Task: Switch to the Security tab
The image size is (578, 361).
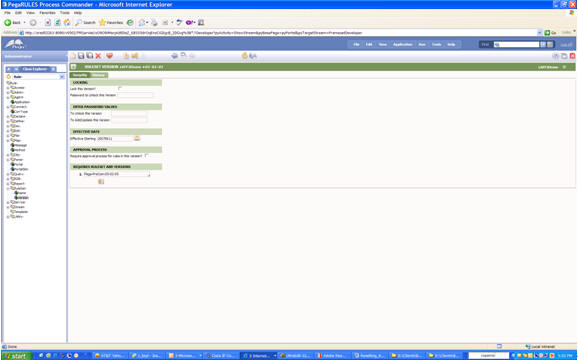Action: (x=80, y=75)
